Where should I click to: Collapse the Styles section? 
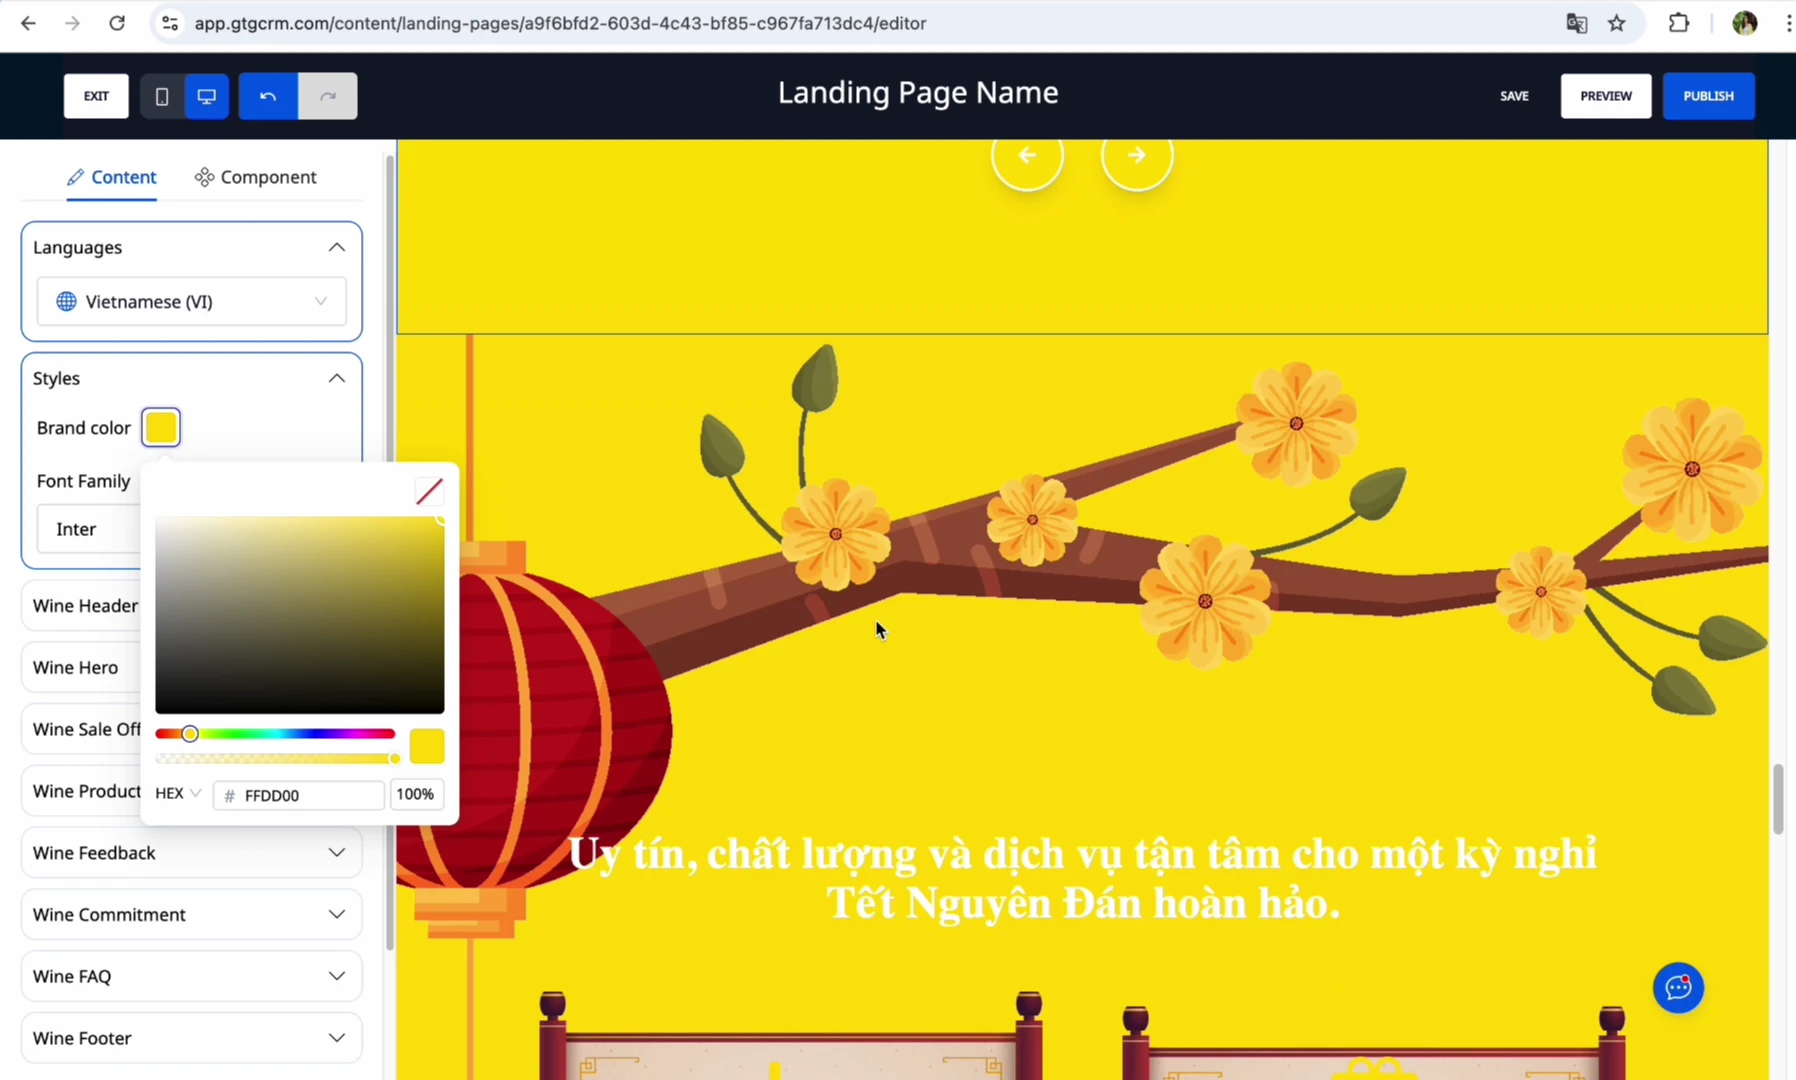click(337, 378)
